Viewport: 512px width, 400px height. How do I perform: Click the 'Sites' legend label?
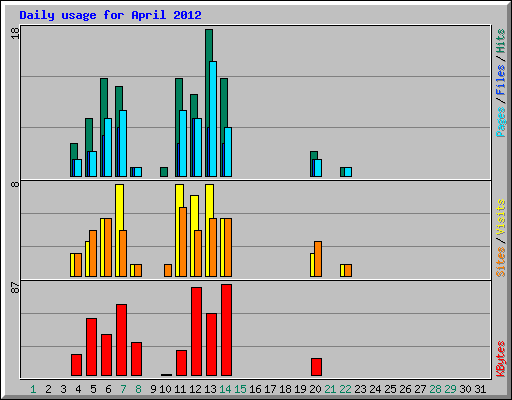[500, 262]
